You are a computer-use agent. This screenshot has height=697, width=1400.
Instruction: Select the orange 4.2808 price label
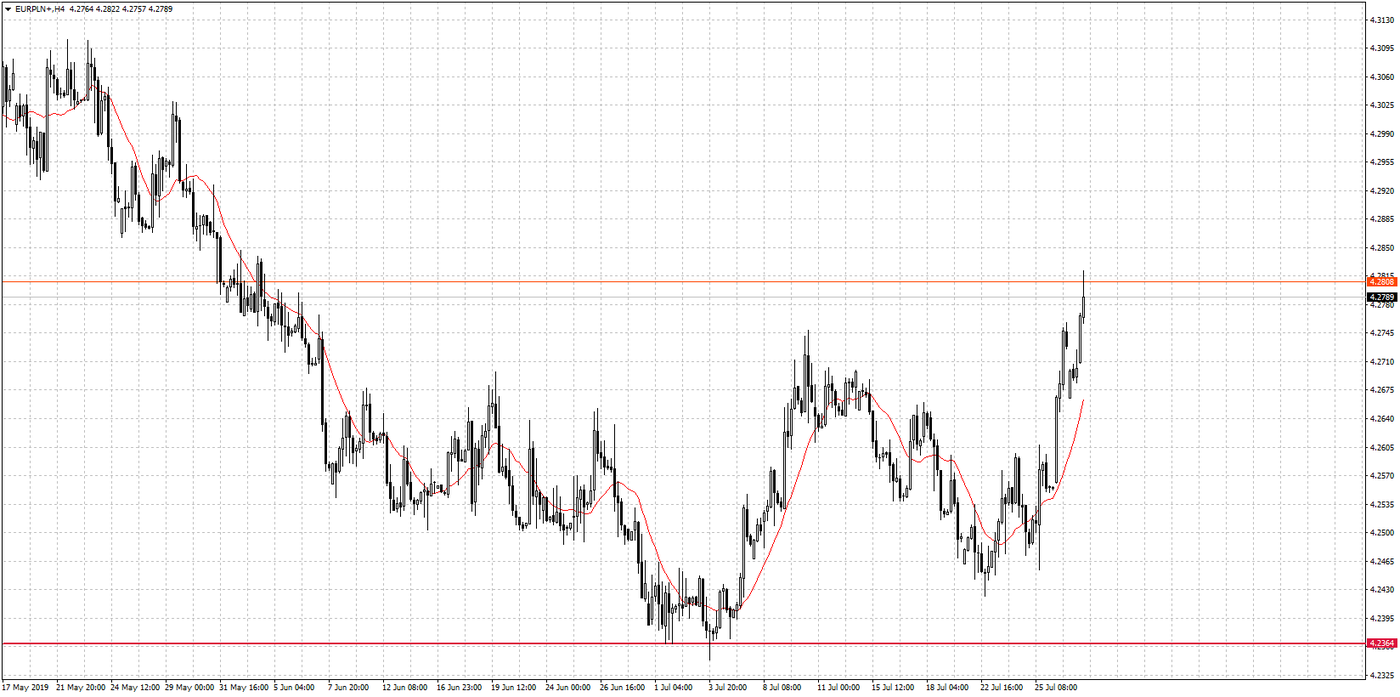(1382, 282)
